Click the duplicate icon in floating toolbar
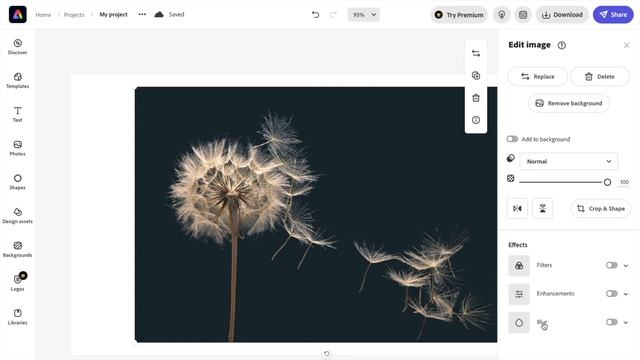The height and width of the screenshot is (360, 640). pyautogui.click(x=476, y=76)
